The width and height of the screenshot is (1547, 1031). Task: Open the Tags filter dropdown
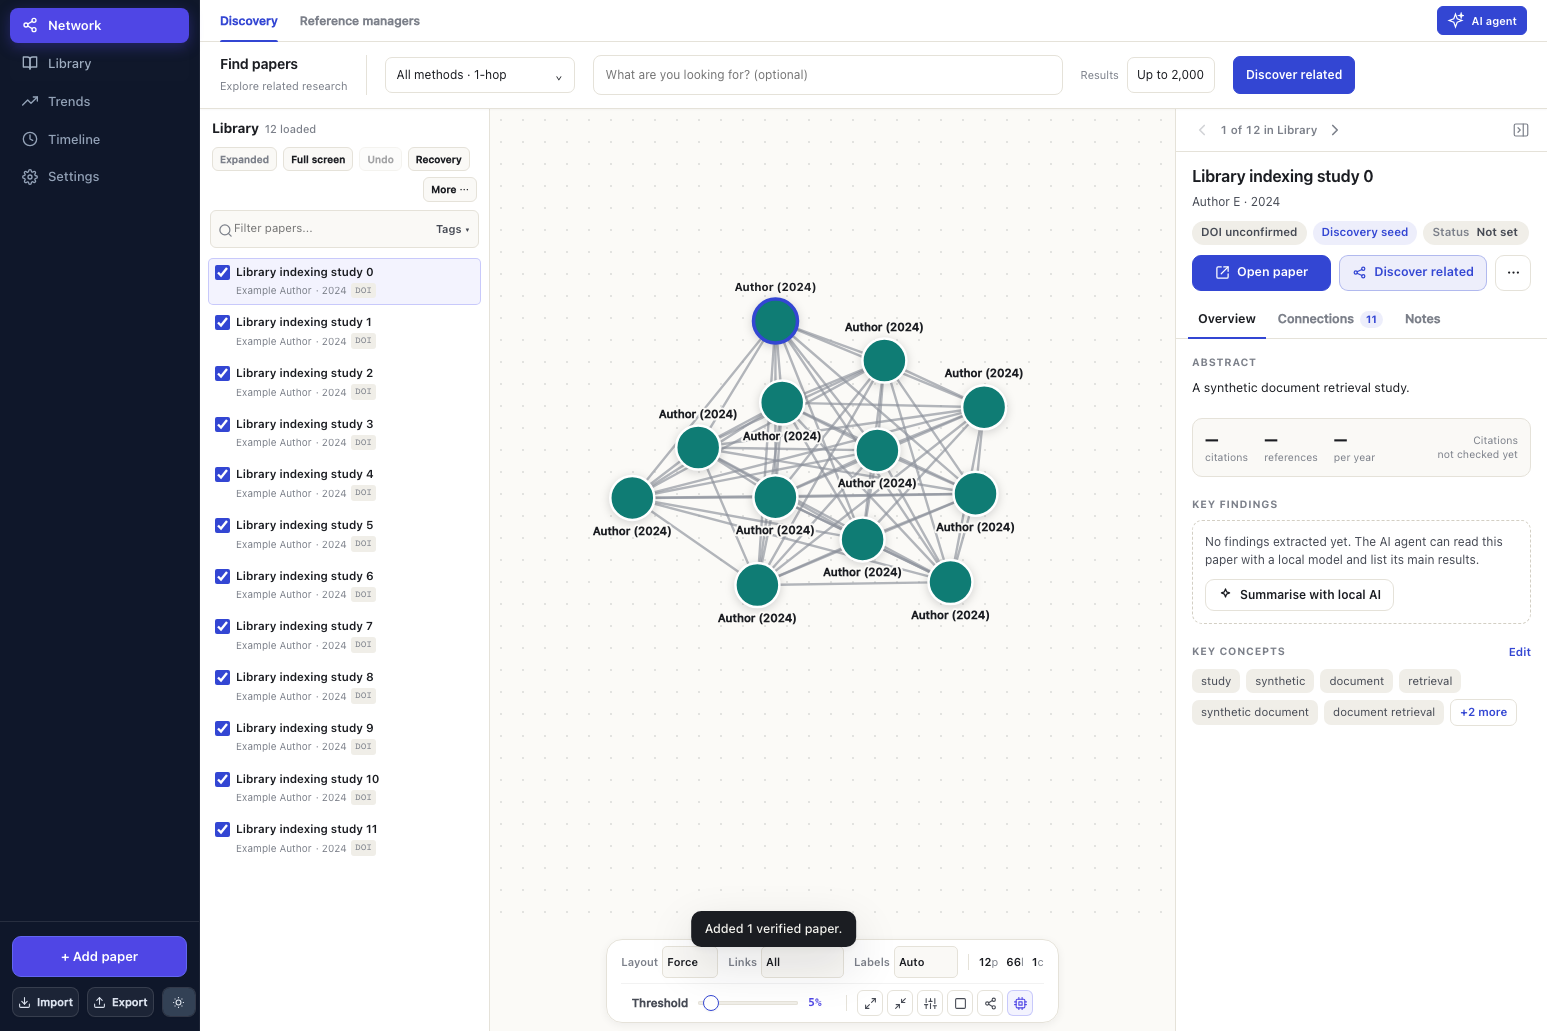tap(452, 229)
